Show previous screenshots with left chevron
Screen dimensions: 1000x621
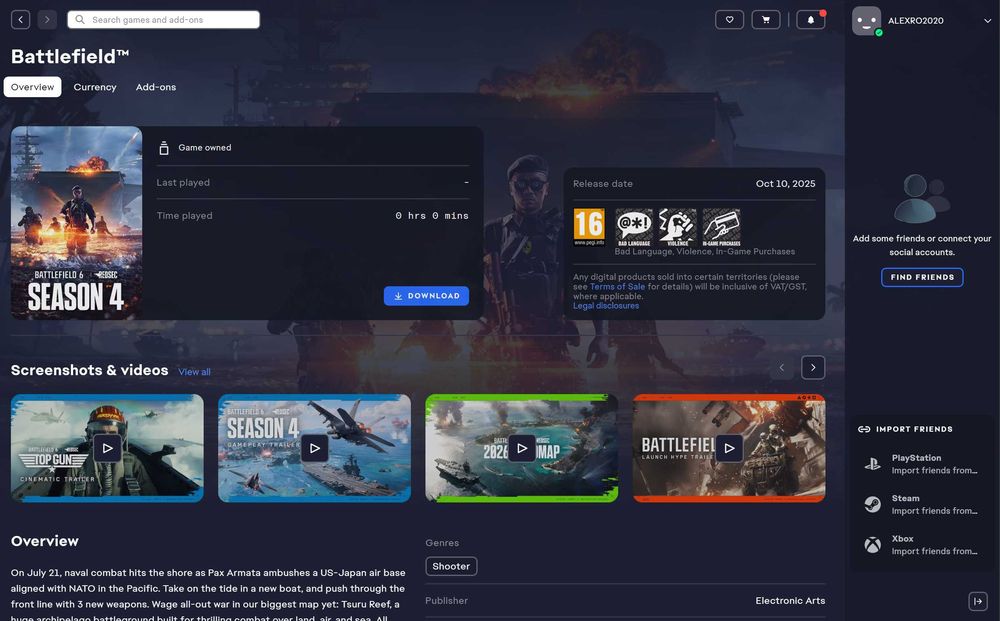pyautogui.click(x=782, y=367)
